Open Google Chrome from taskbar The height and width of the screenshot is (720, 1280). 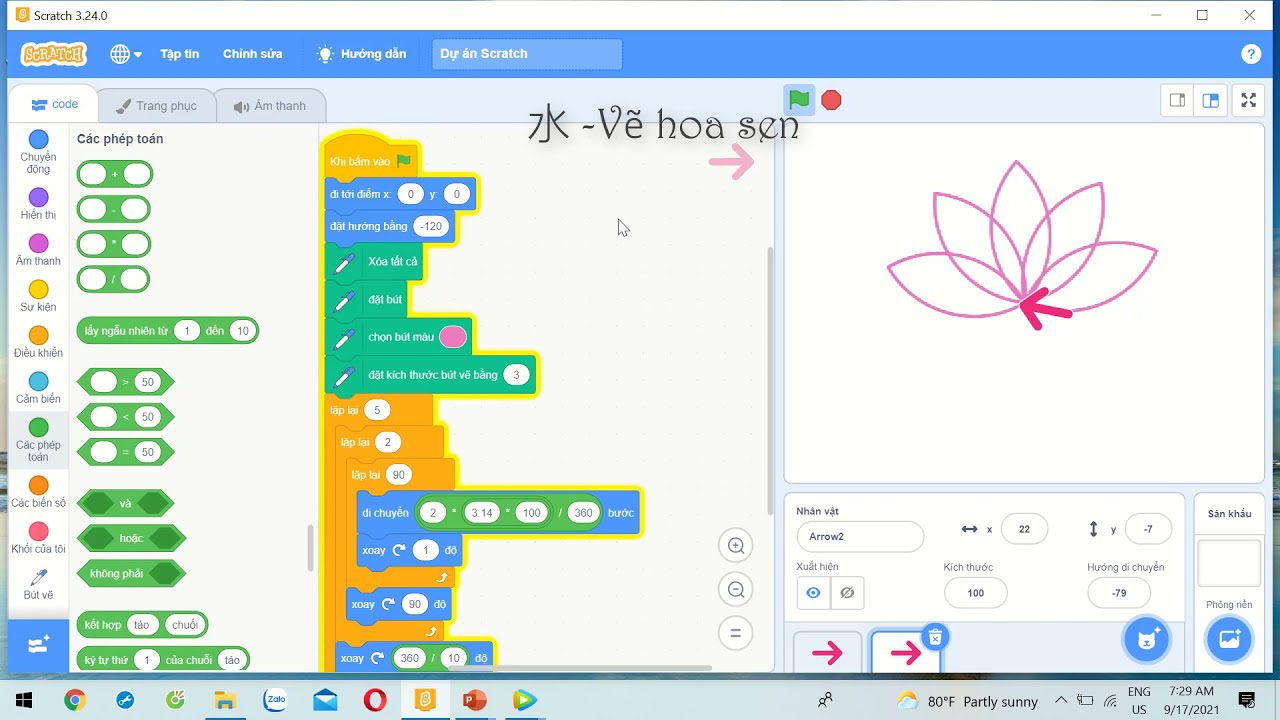click(75, 700)
